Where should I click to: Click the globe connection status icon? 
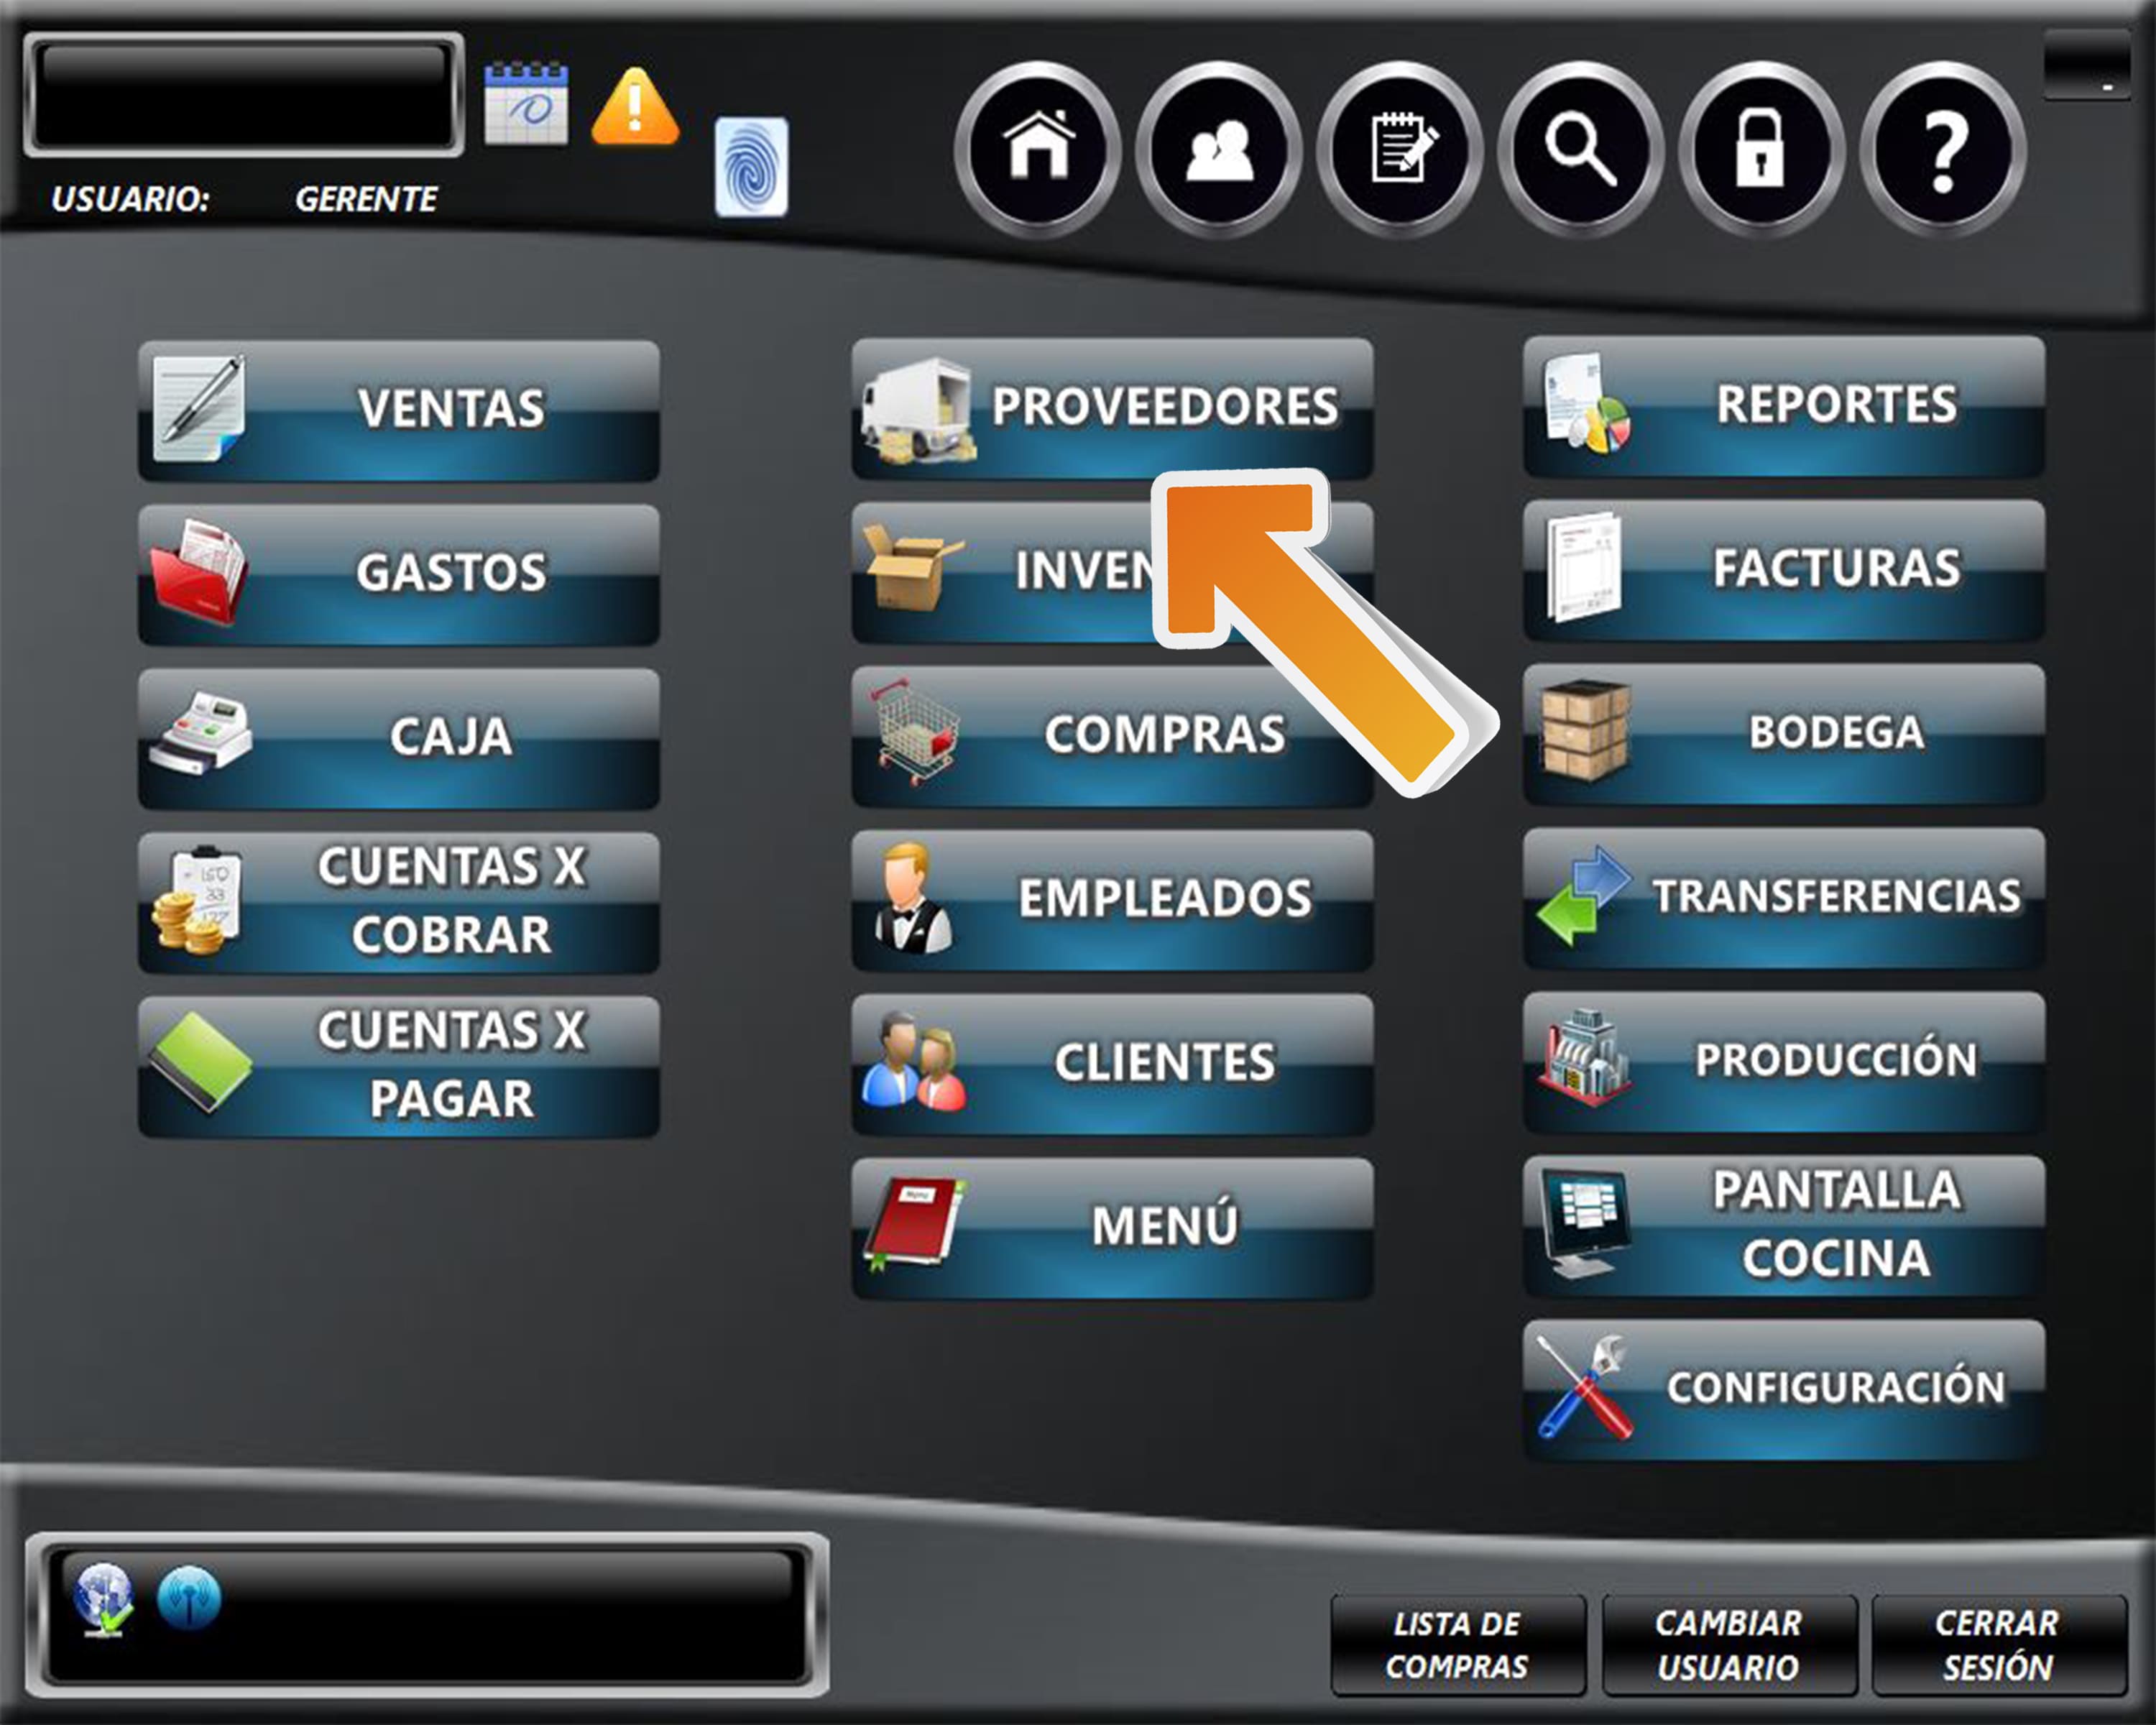(103, 1597)
